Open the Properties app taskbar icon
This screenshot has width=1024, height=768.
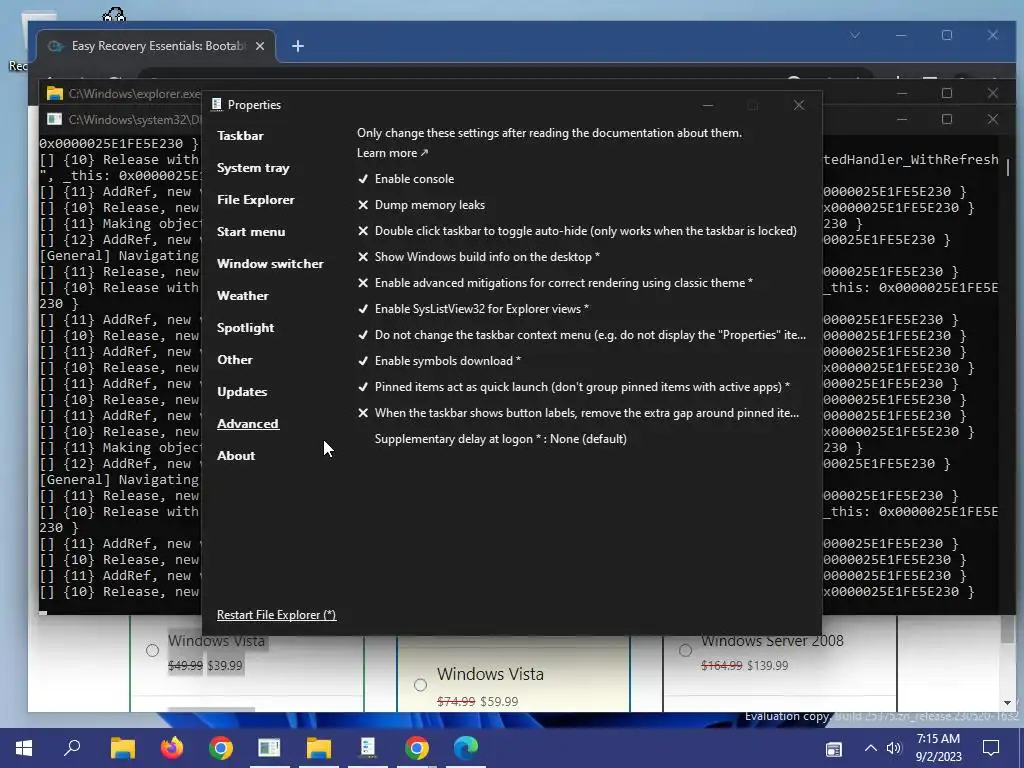coord(368,748)
